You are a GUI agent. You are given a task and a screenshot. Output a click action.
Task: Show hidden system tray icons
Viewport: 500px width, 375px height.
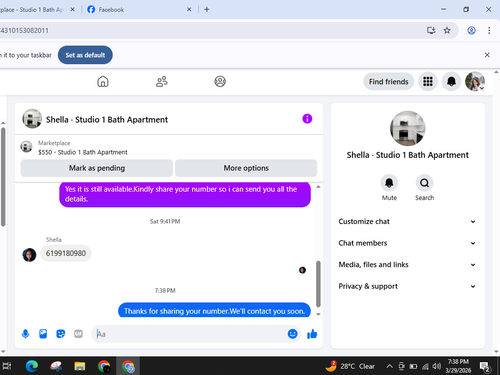pyautogui.click(x=389, y=366)
